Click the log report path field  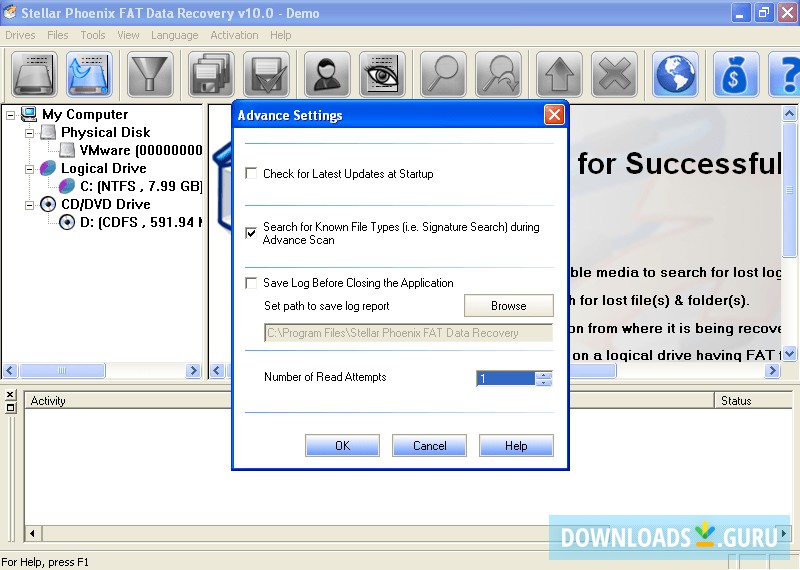(x=408, y=333)
